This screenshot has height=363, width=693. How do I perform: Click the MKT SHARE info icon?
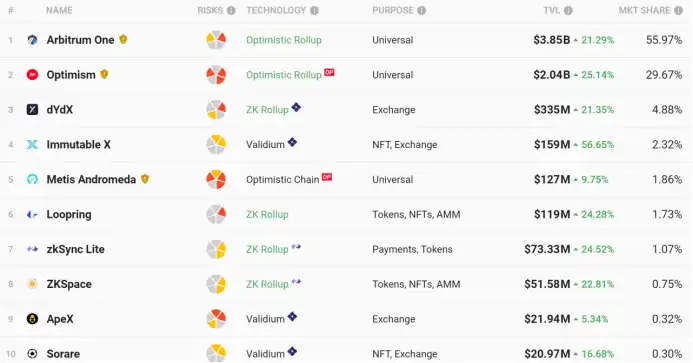point(678,11)
